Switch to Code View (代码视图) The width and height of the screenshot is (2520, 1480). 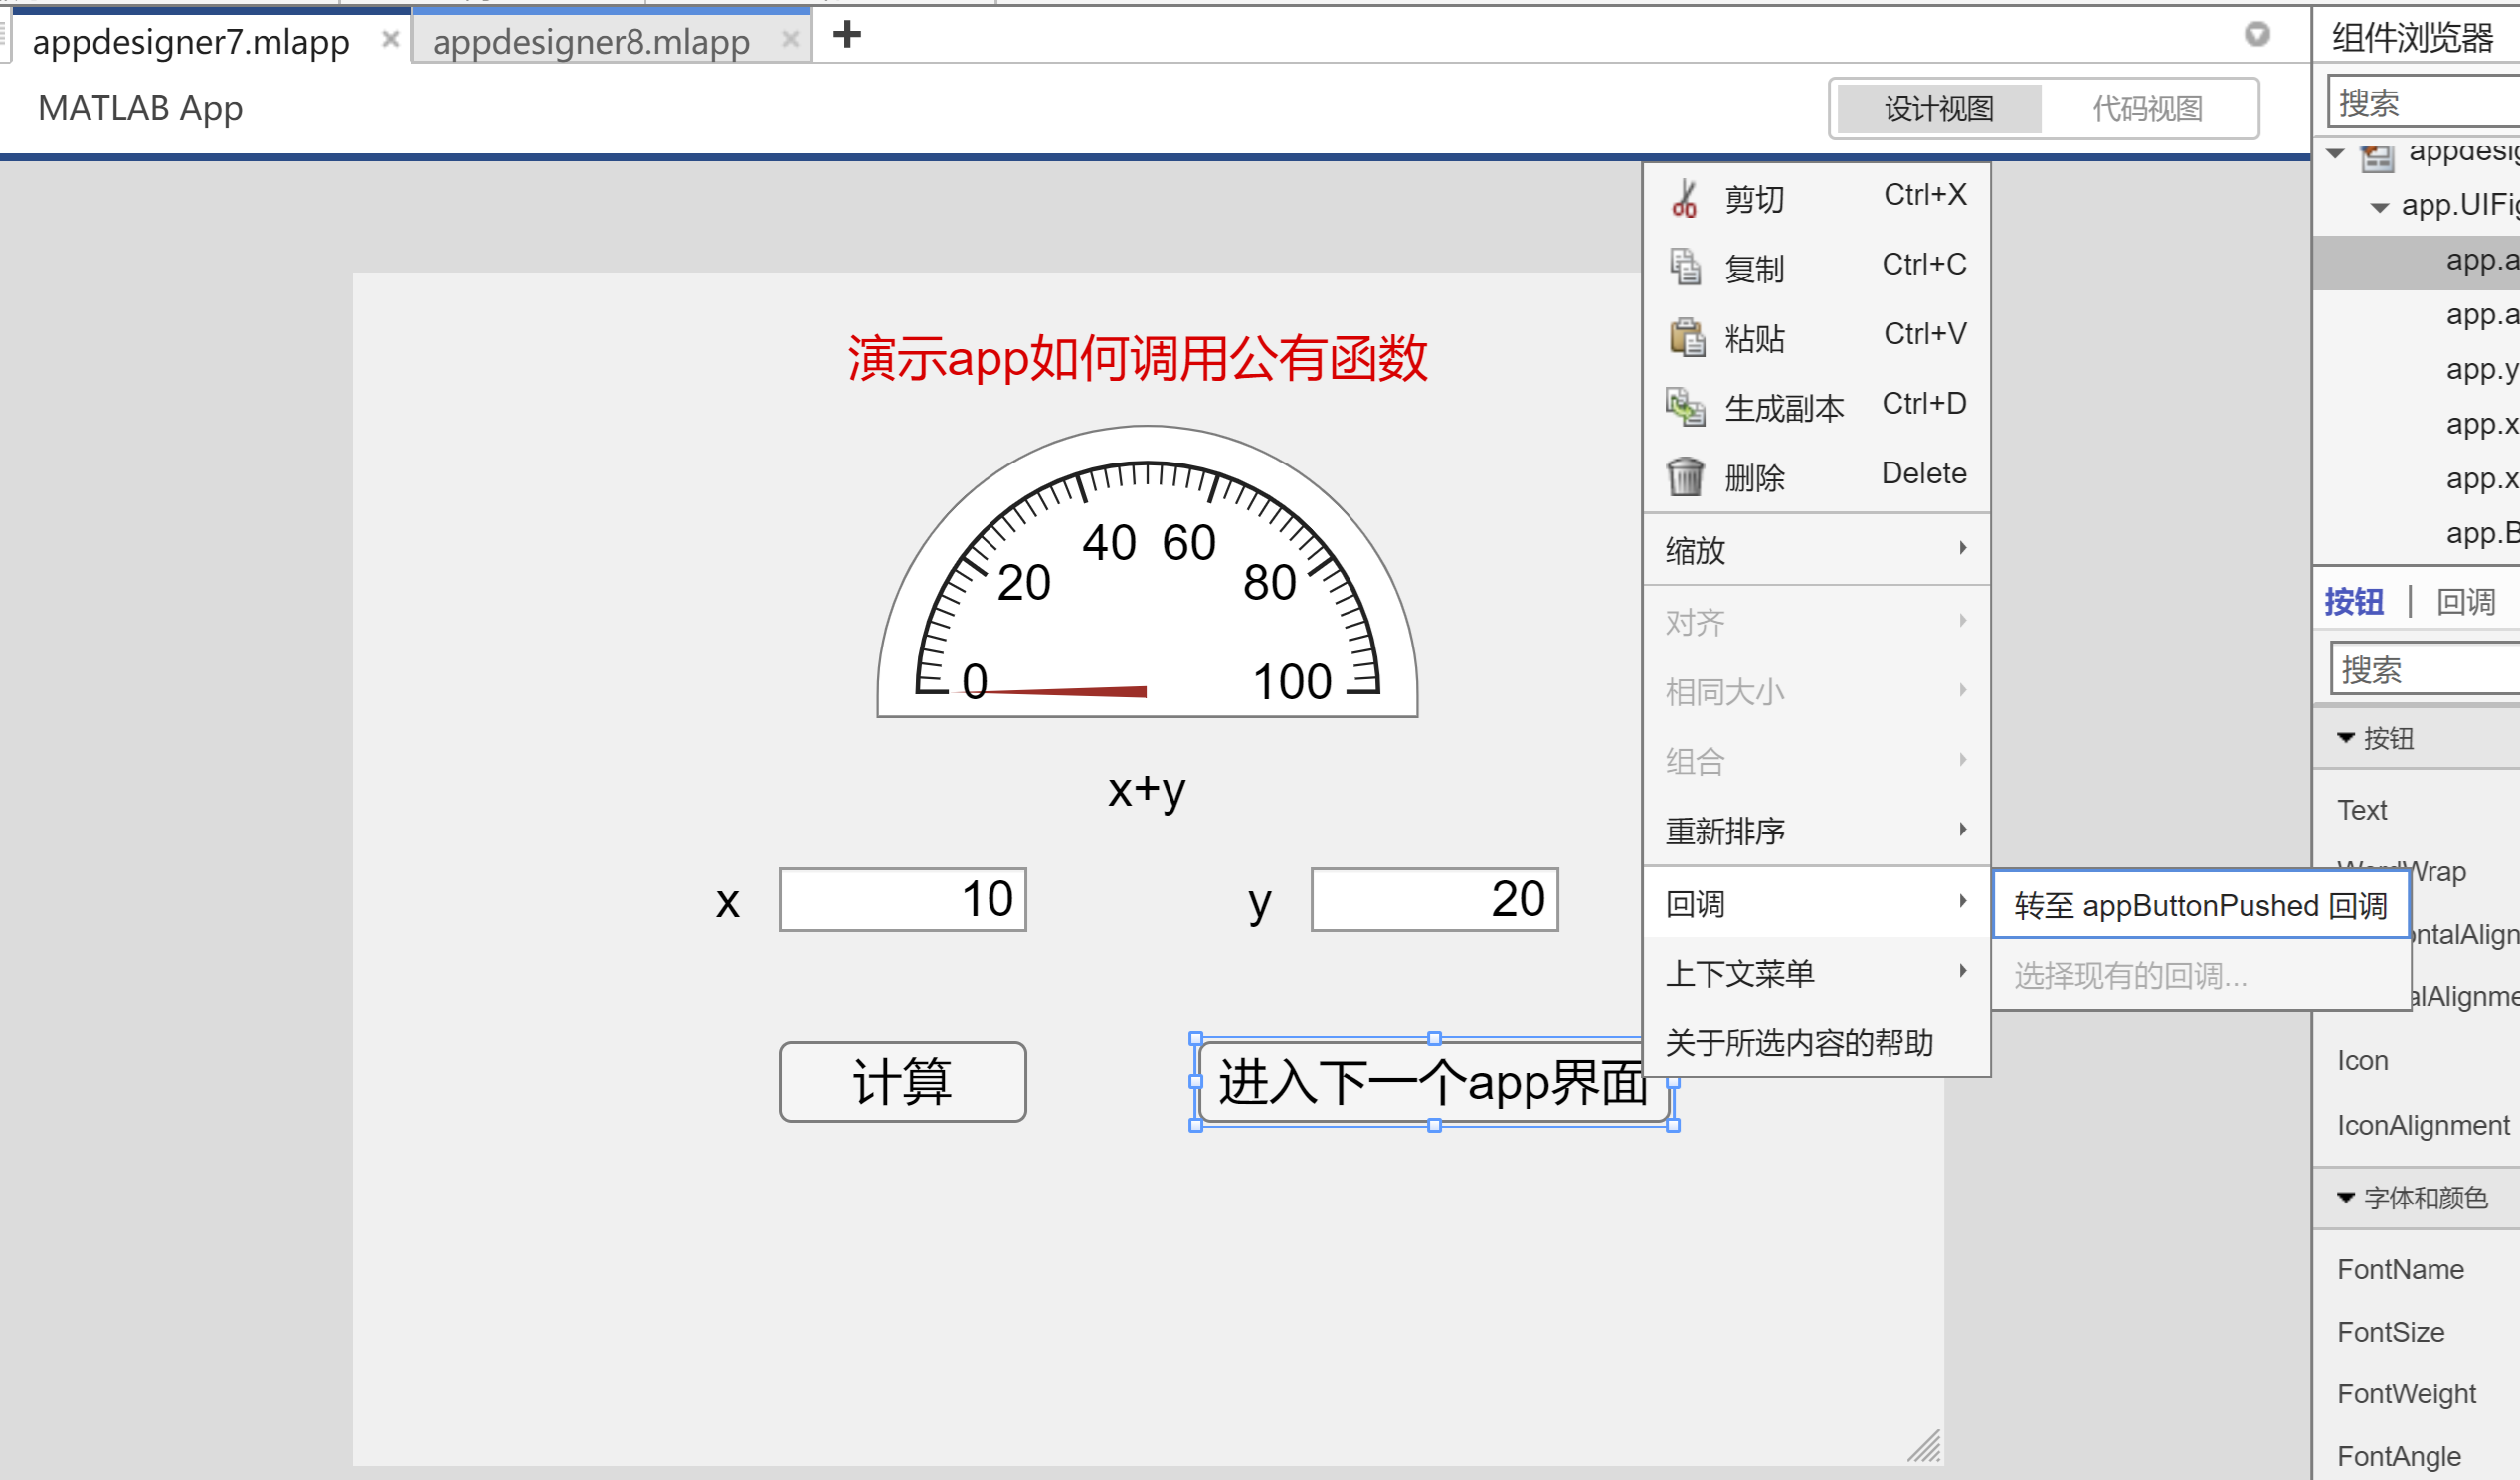2147,109
